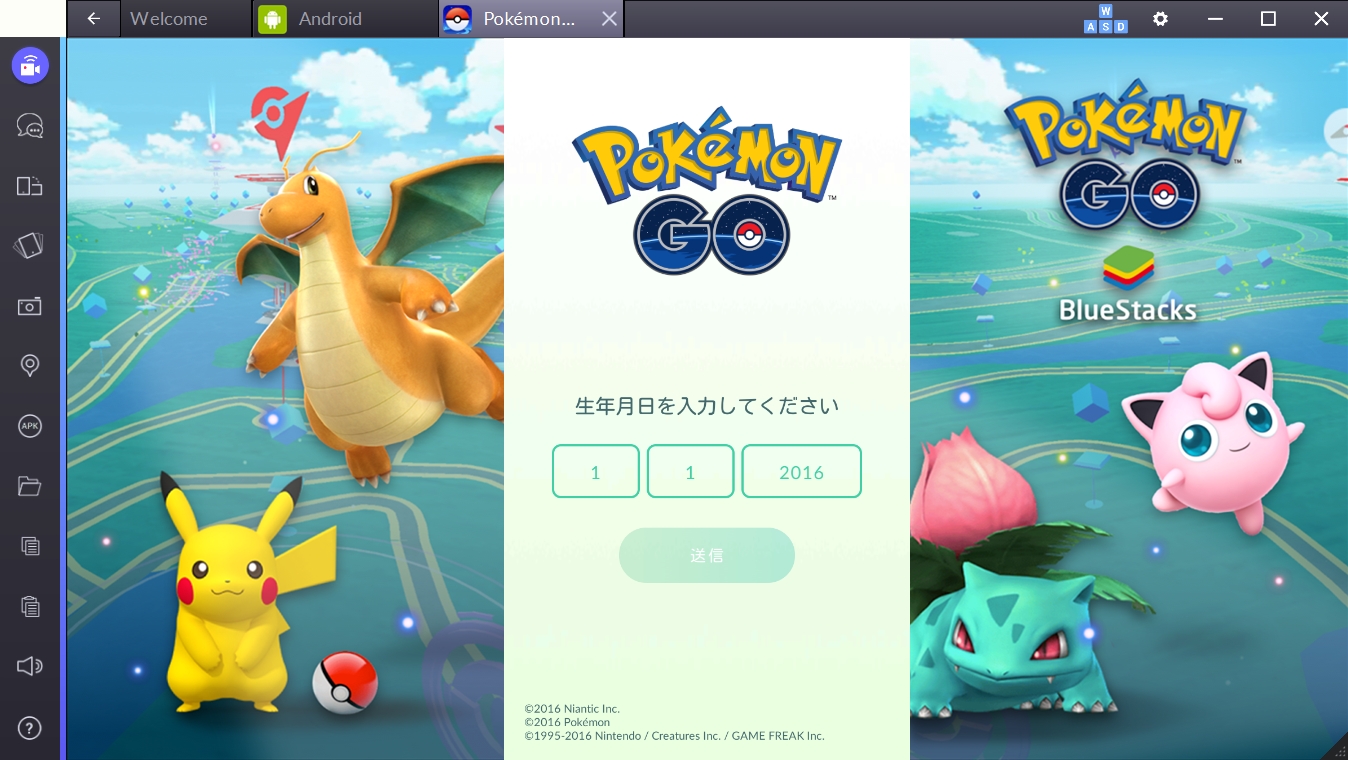This screenshot has width=1348, height=760.
Task: Click the Nintendo / Creatures Inc. copyright line
Action: click(x=674, y=736)
